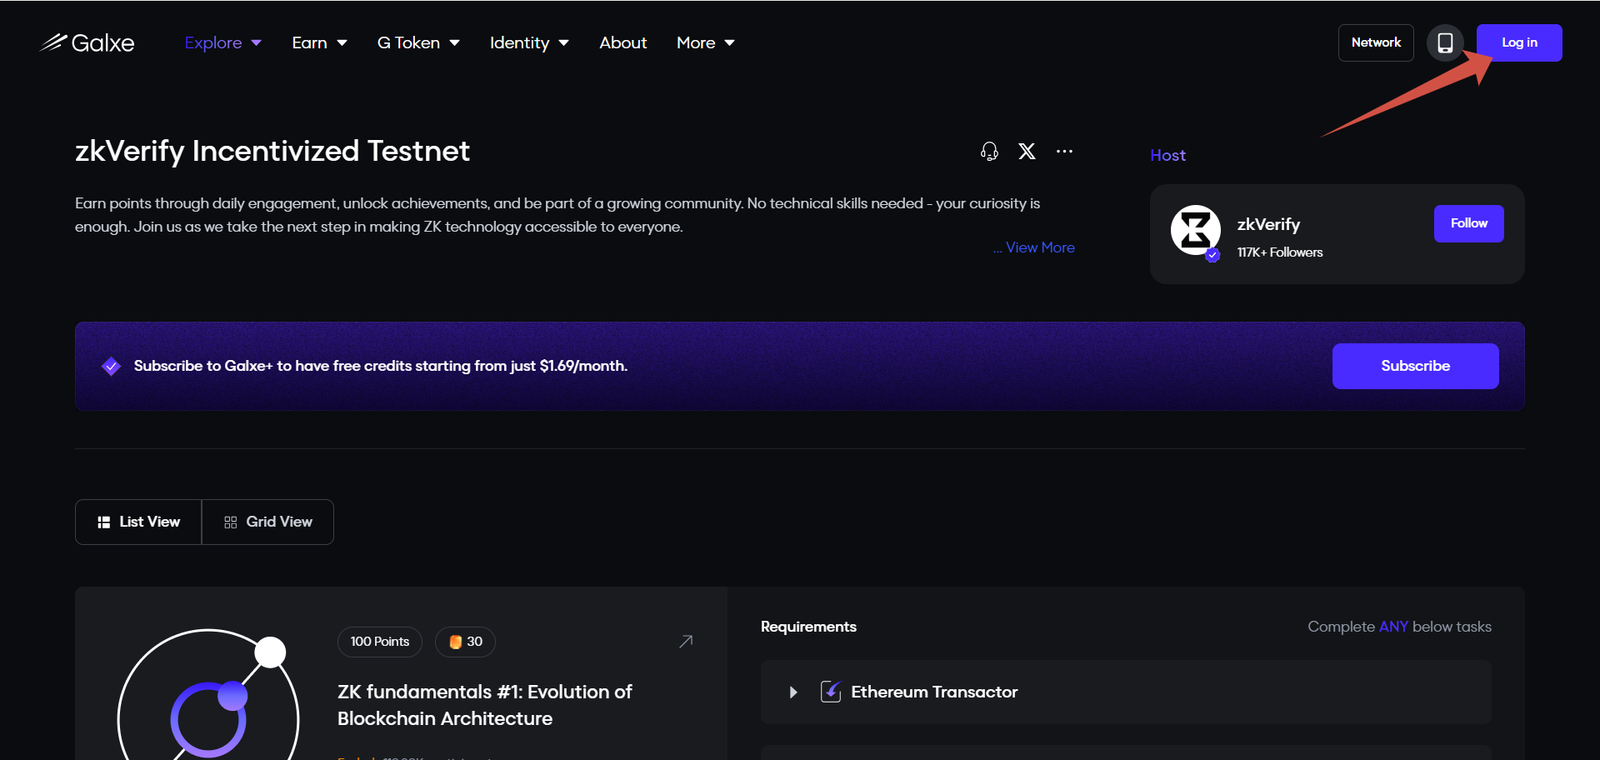Open the G Token menu

[418, 43]
